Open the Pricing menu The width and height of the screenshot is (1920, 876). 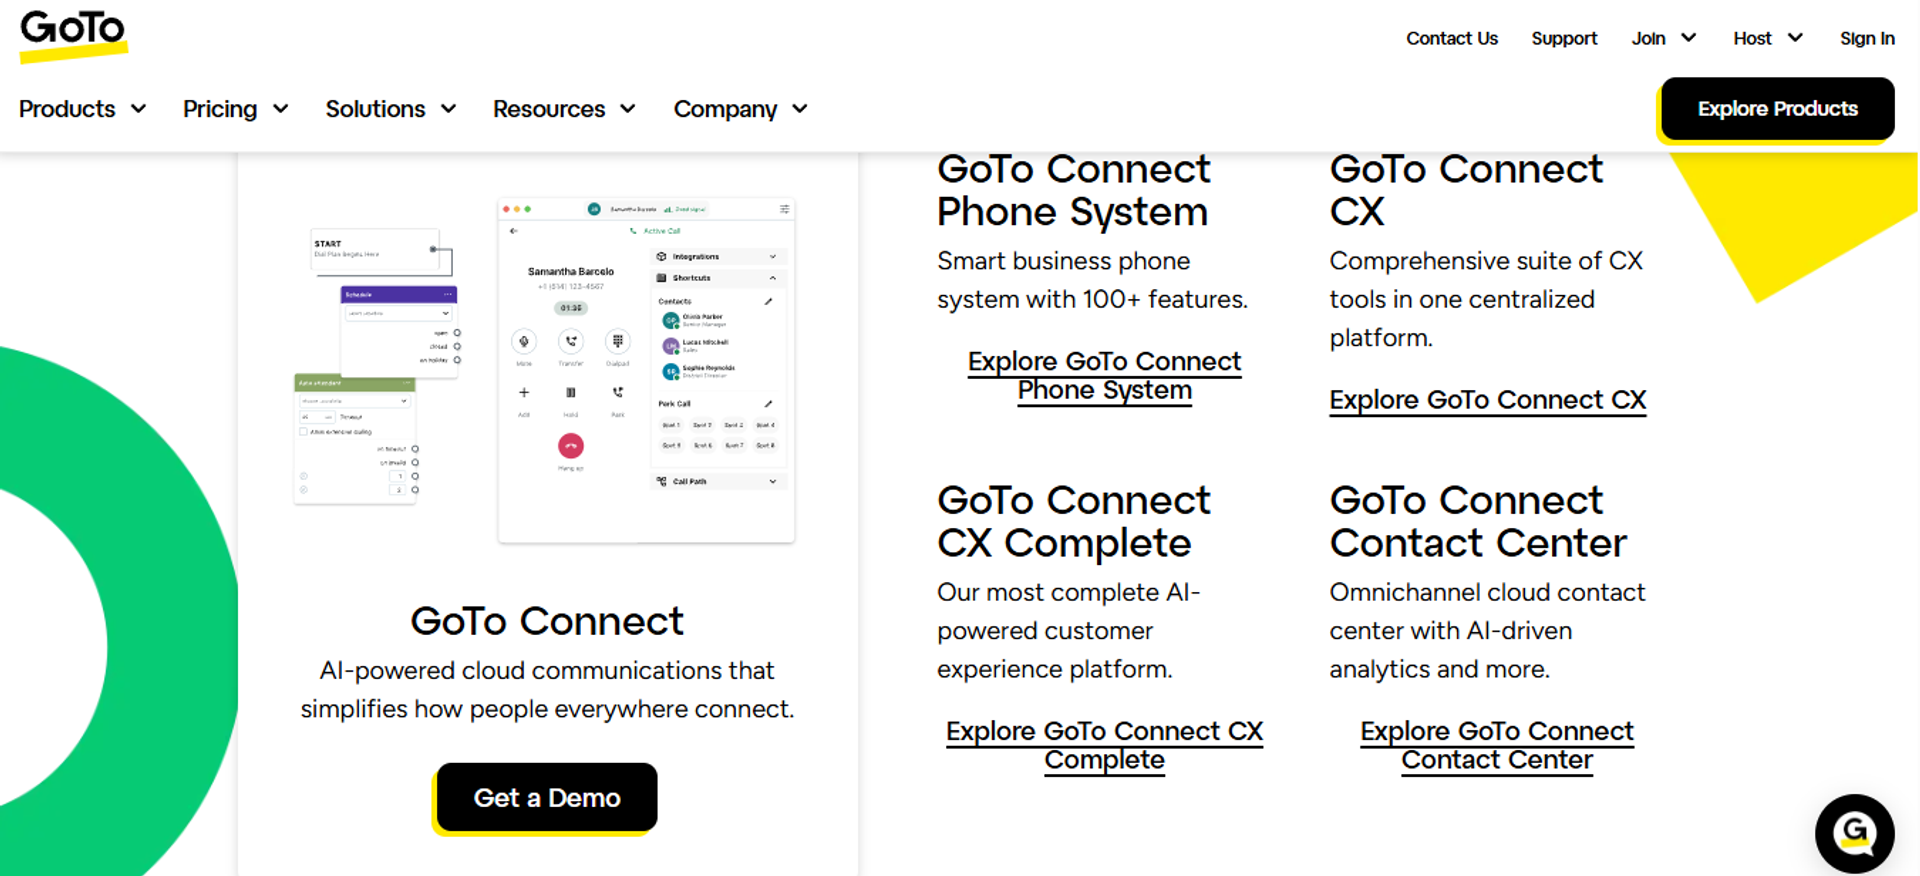click(220, 109)
